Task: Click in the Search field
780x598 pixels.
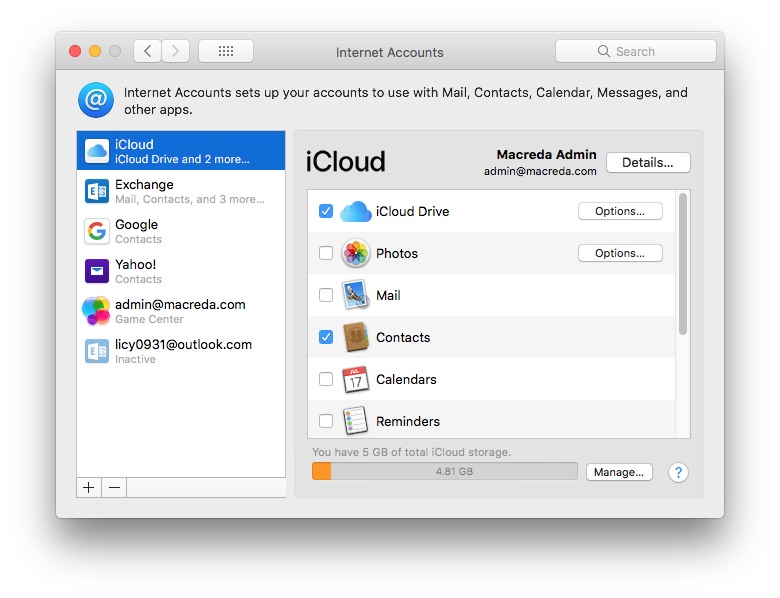Action: [x=636, y=51]
